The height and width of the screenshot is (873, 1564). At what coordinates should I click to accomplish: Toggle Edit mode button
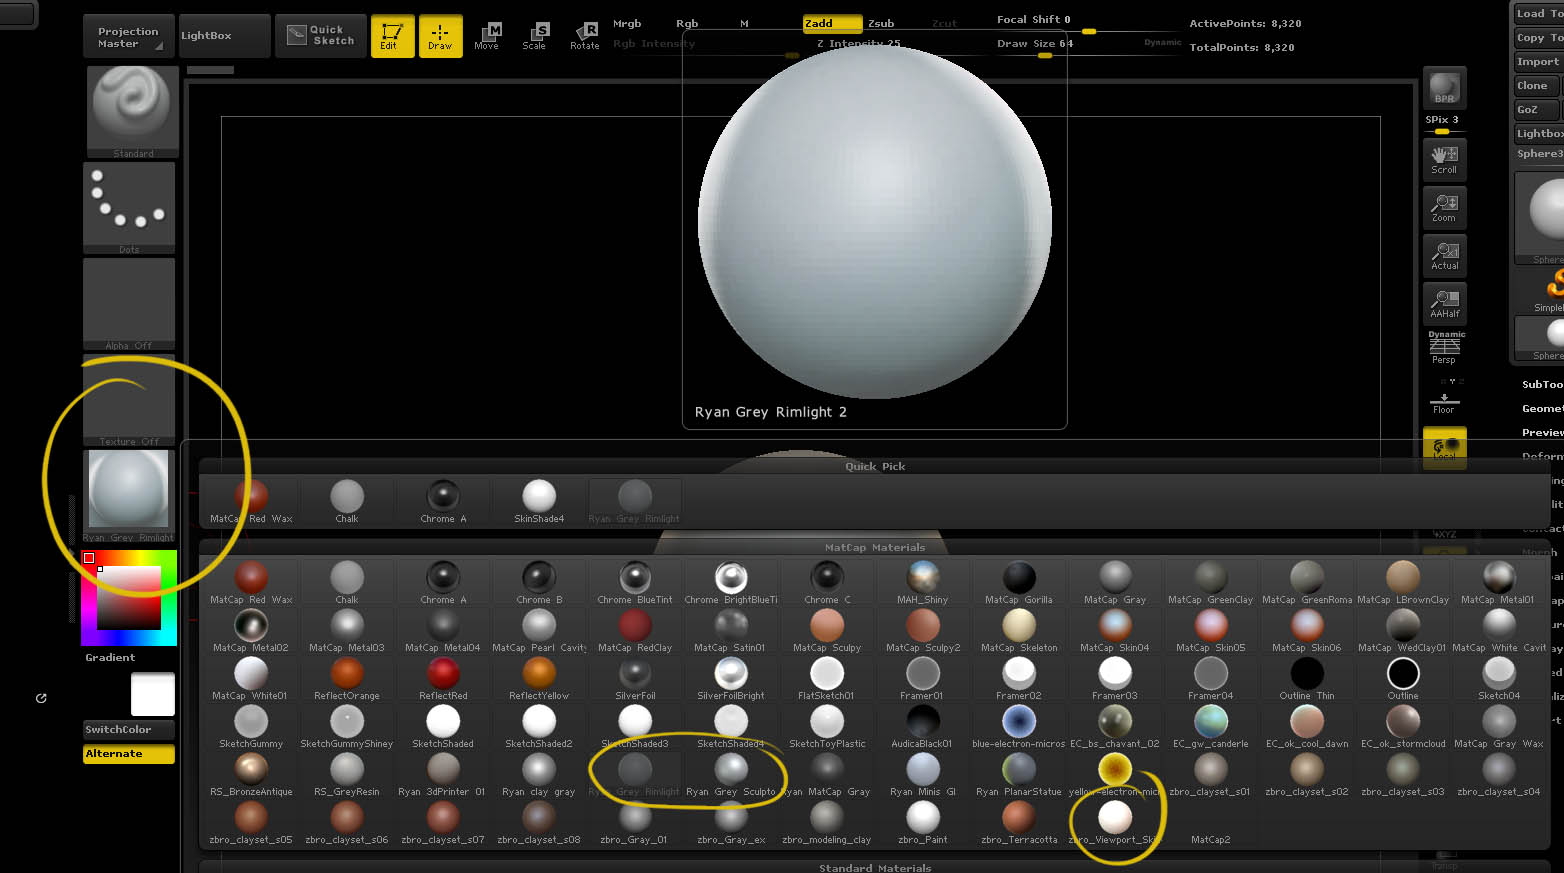pos(392,36)
